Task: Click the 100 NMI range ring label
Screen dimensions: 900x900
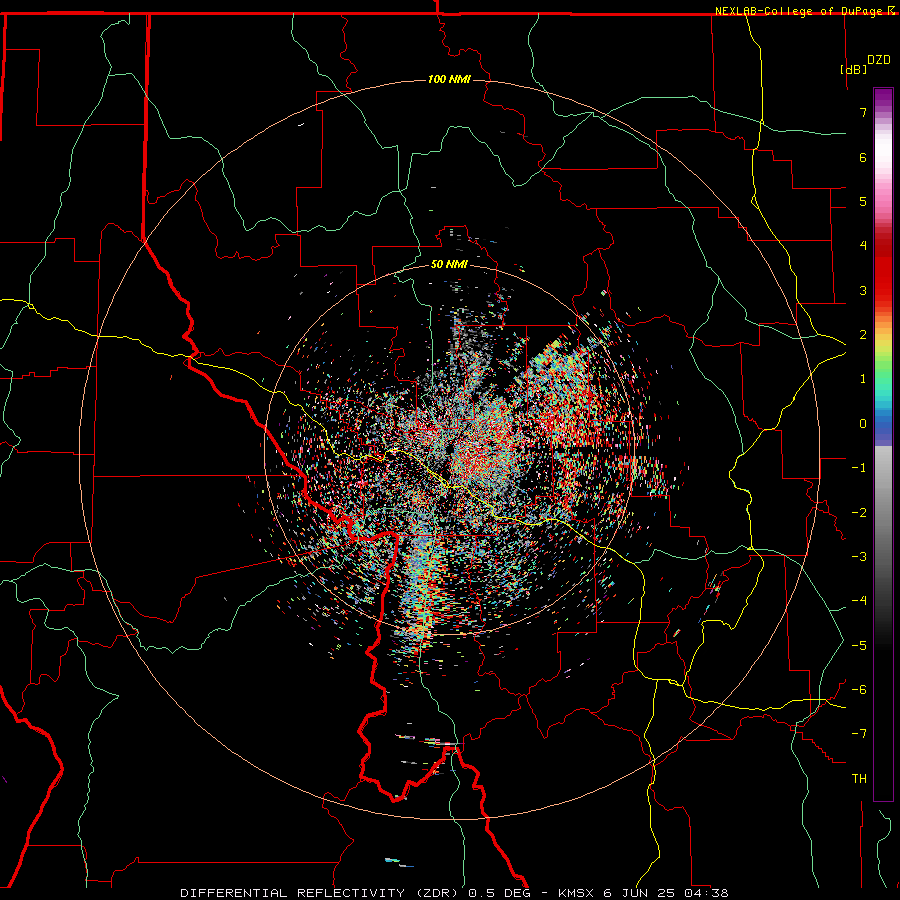Action: coord(449,79)
